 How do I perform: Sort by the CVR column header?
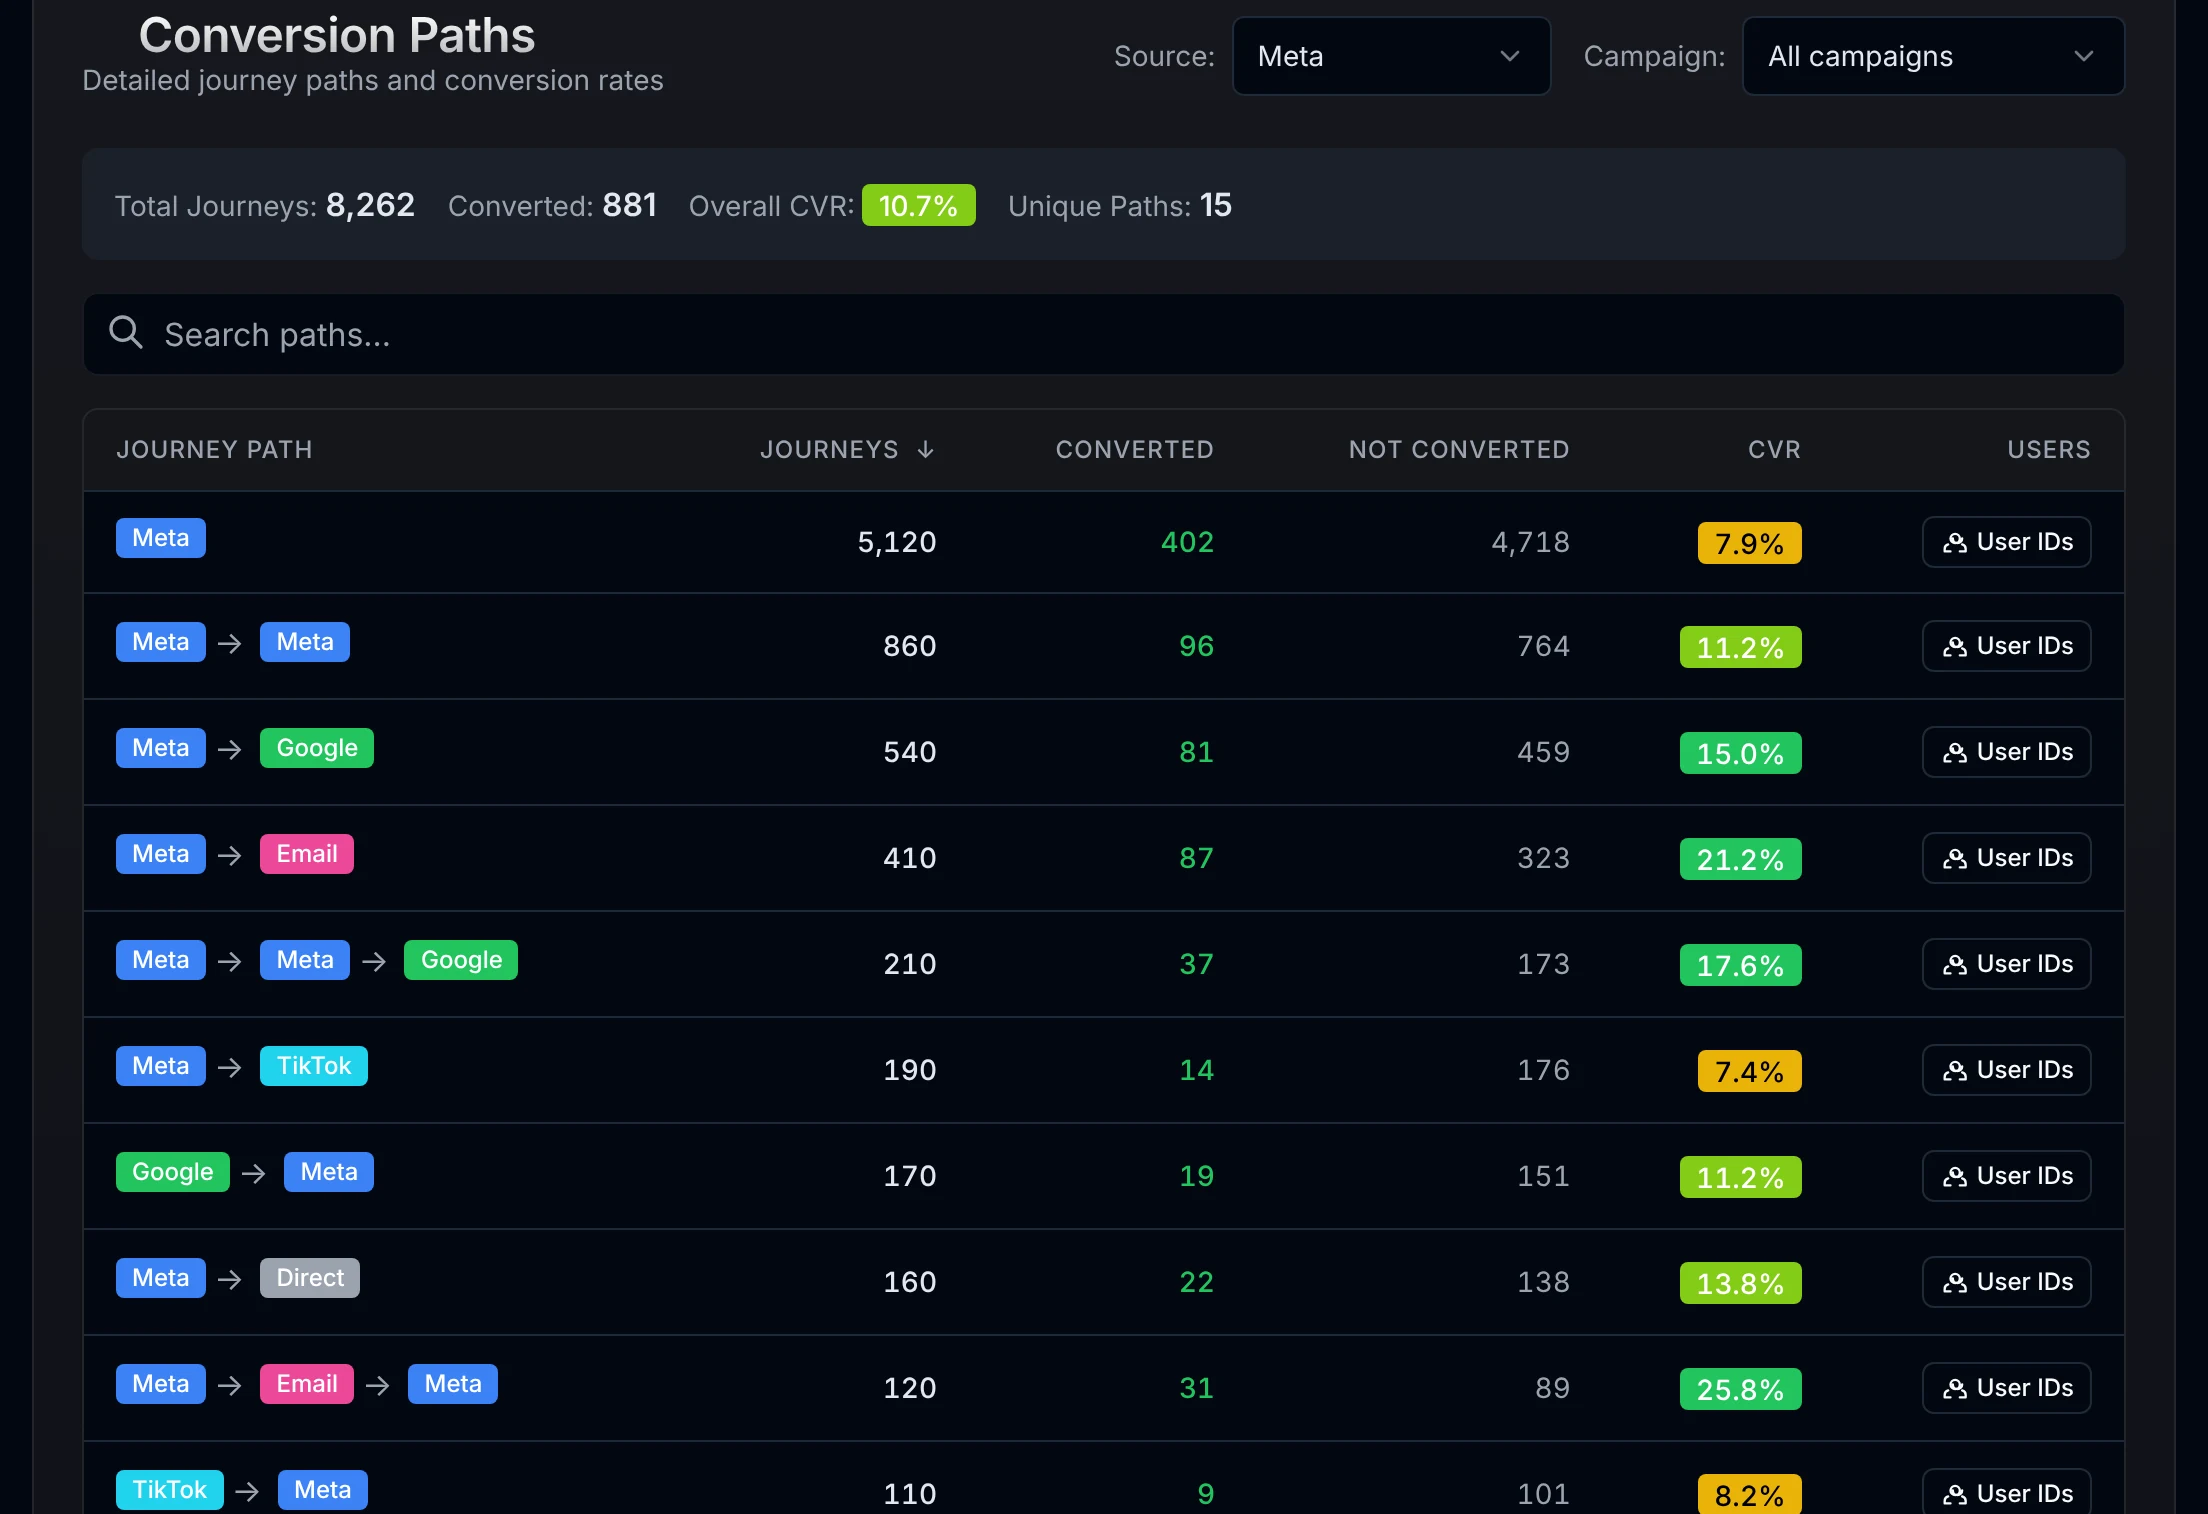[x=1775, y=450]
